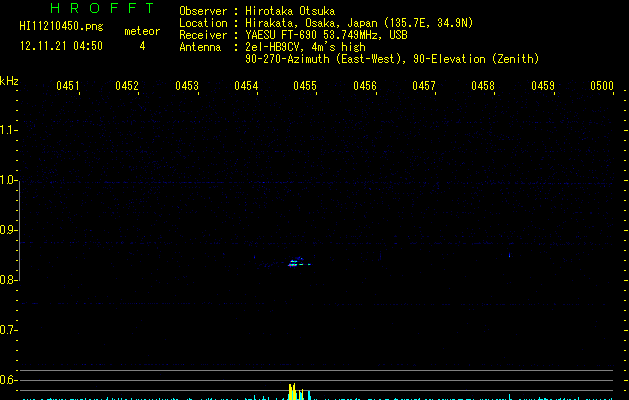Click the 0.8 kHz frequency label
The width and height of the screenshot is (629, 400).
(8, 280)
